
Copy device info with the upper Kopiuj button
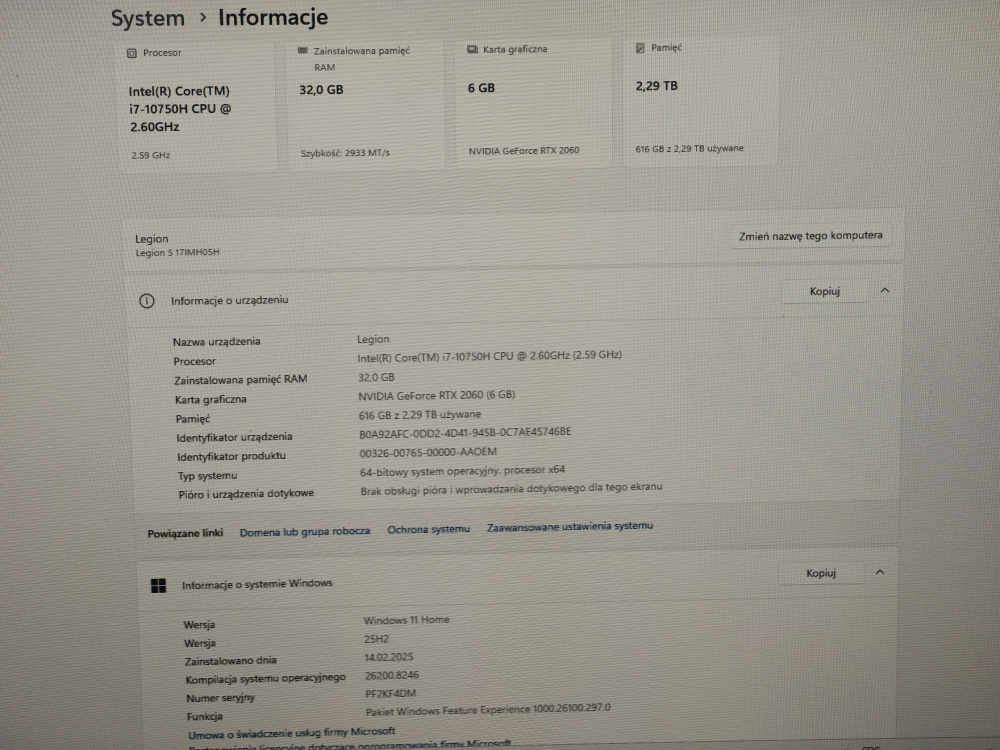click(x=824, y=292)
